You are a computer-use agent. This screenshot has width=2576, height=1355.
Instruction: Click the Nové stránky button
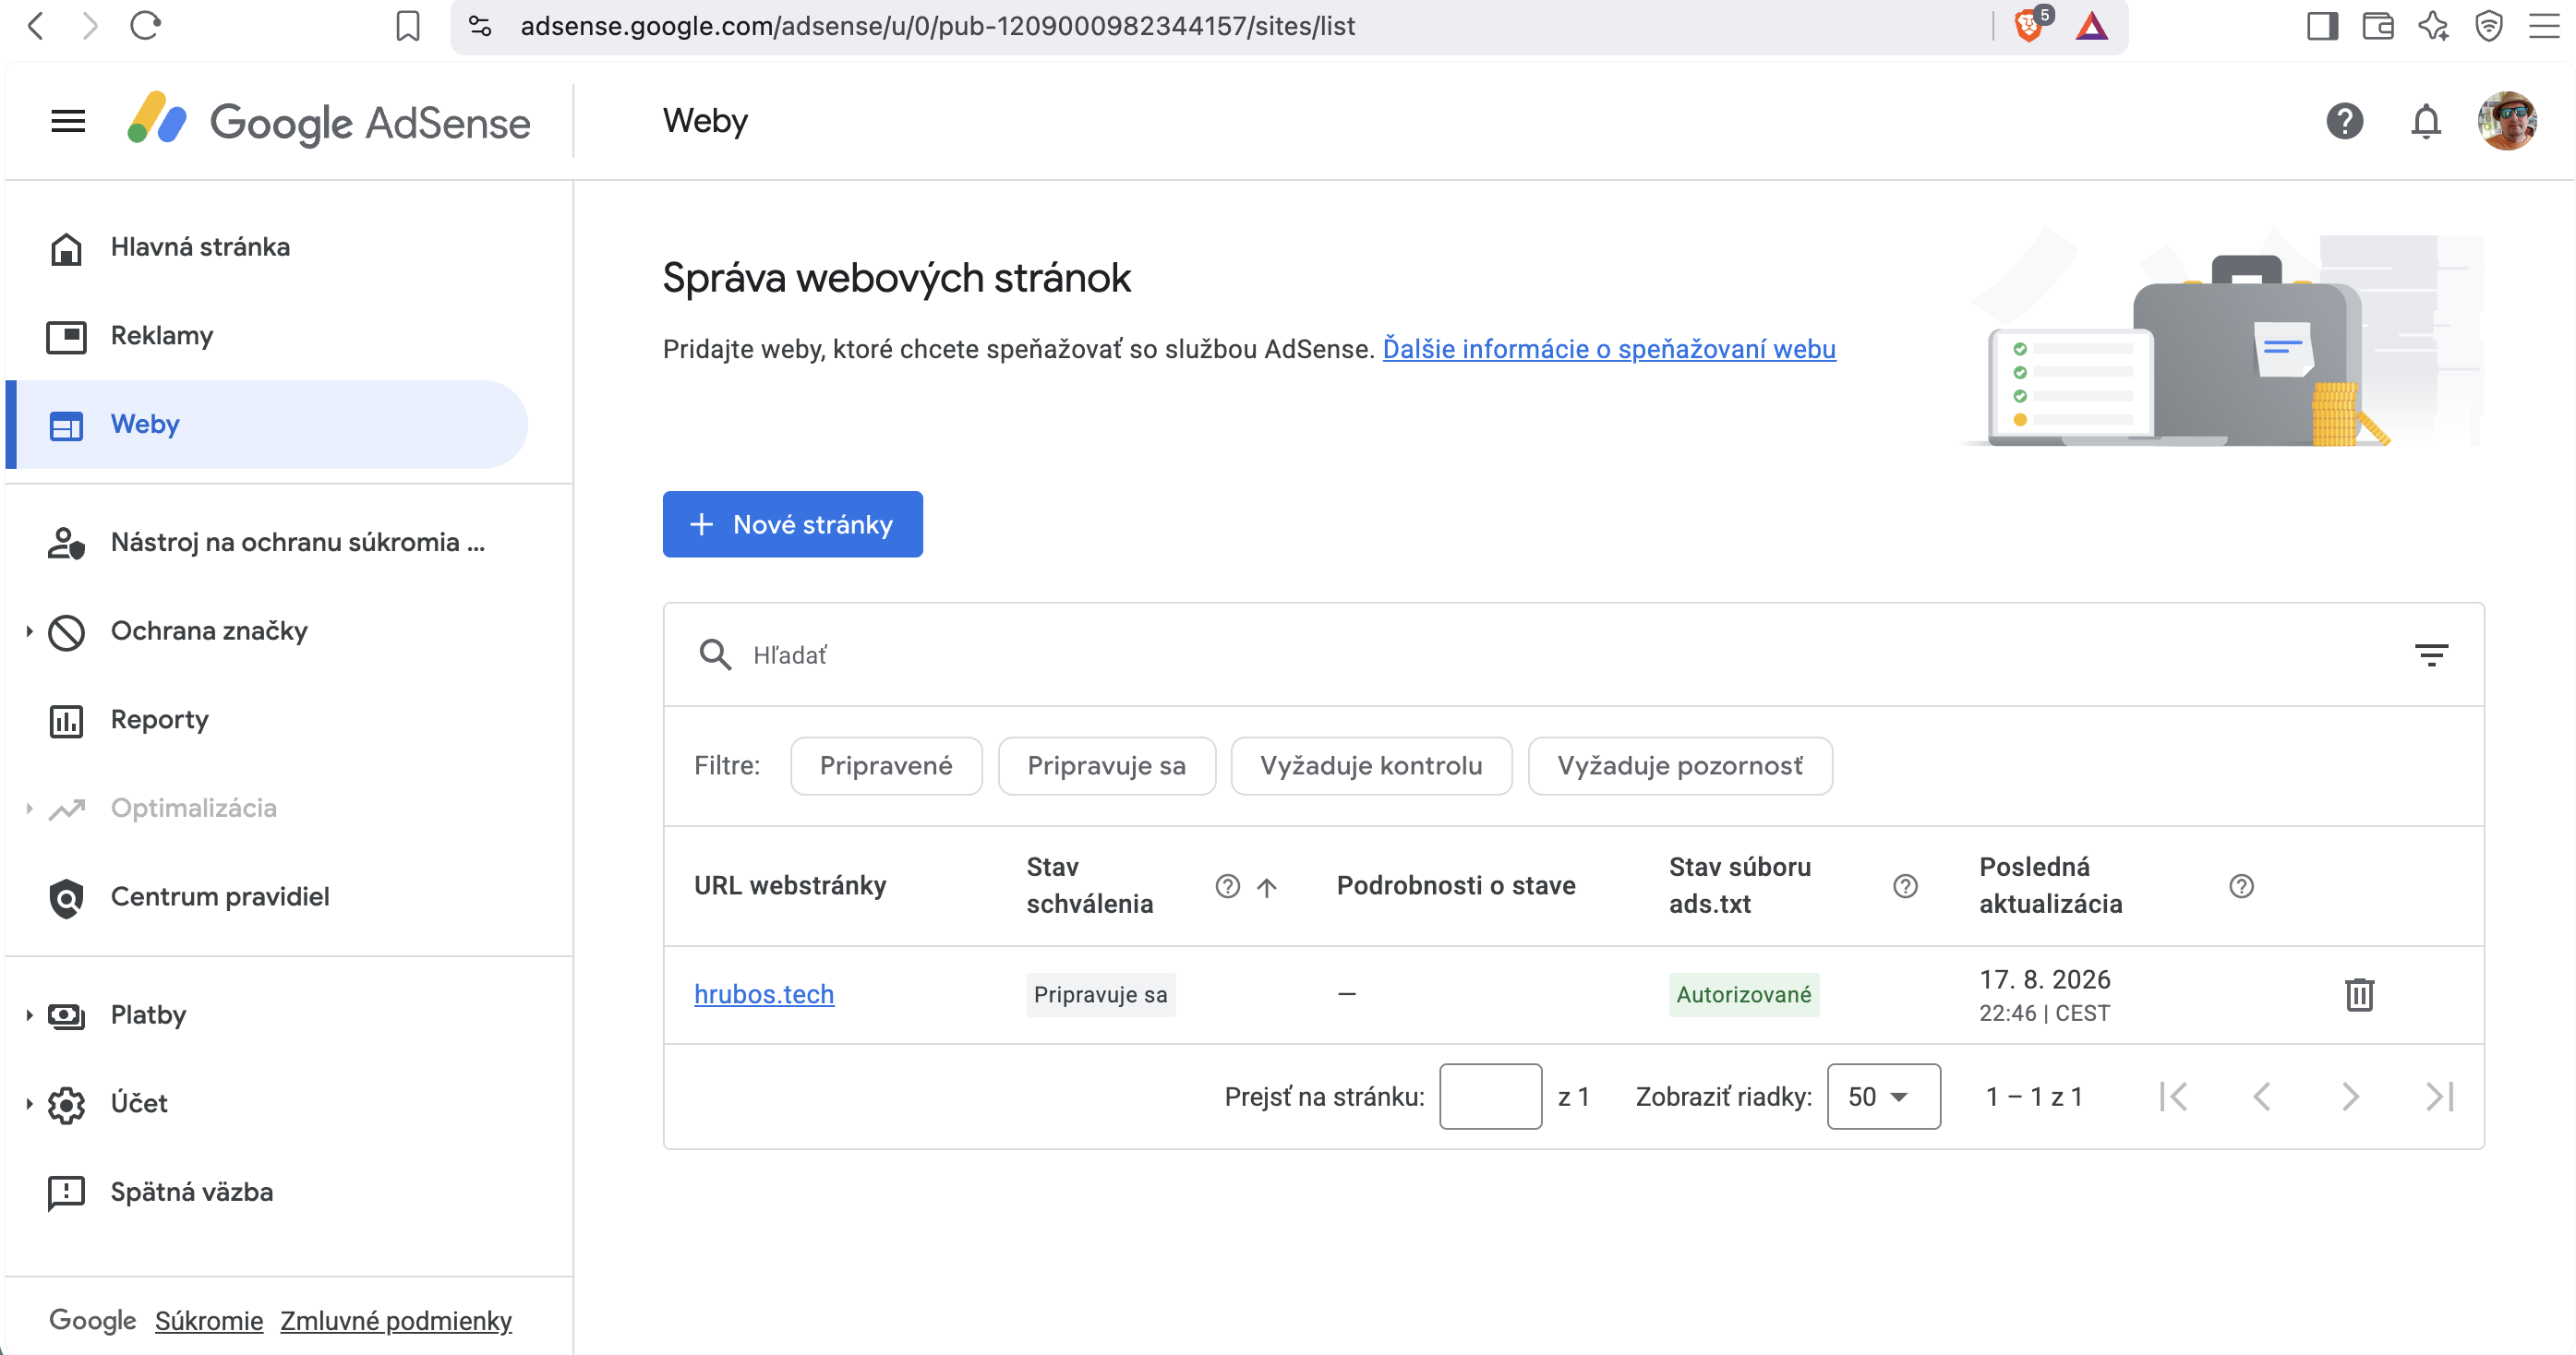point(792,524)
